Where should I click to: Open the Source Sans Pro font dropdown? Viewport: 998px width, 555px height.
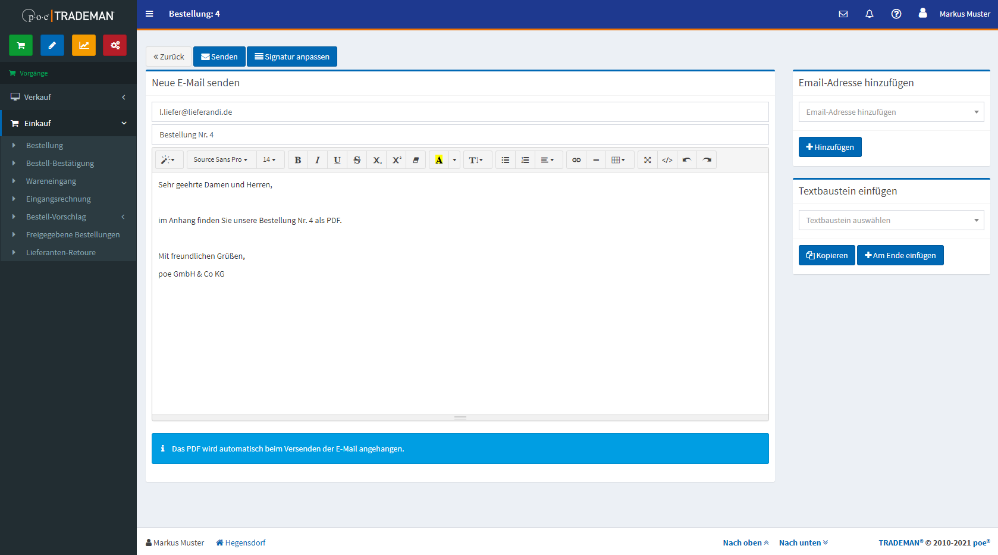pyautogui.click(x=220, y=160)
